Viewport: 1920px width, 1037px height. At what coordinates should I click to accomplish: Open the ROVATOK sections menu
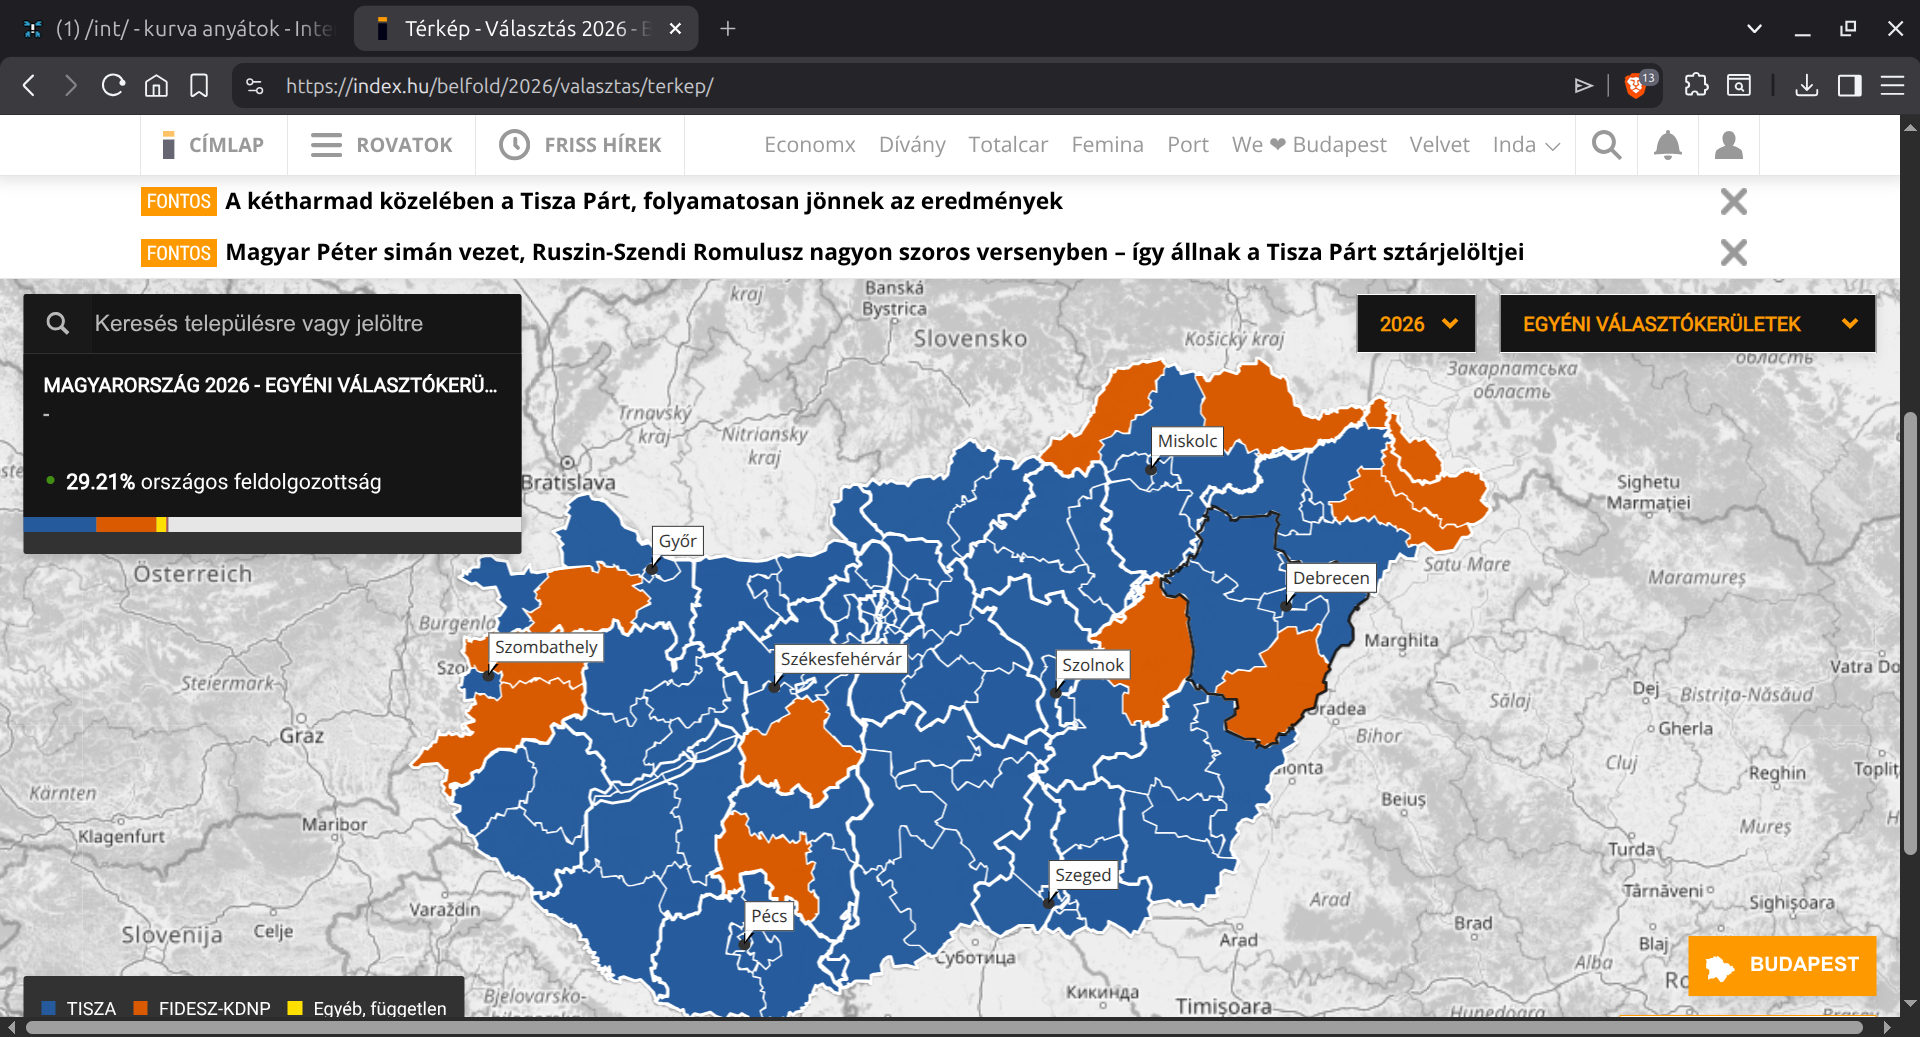click(381, 145)
